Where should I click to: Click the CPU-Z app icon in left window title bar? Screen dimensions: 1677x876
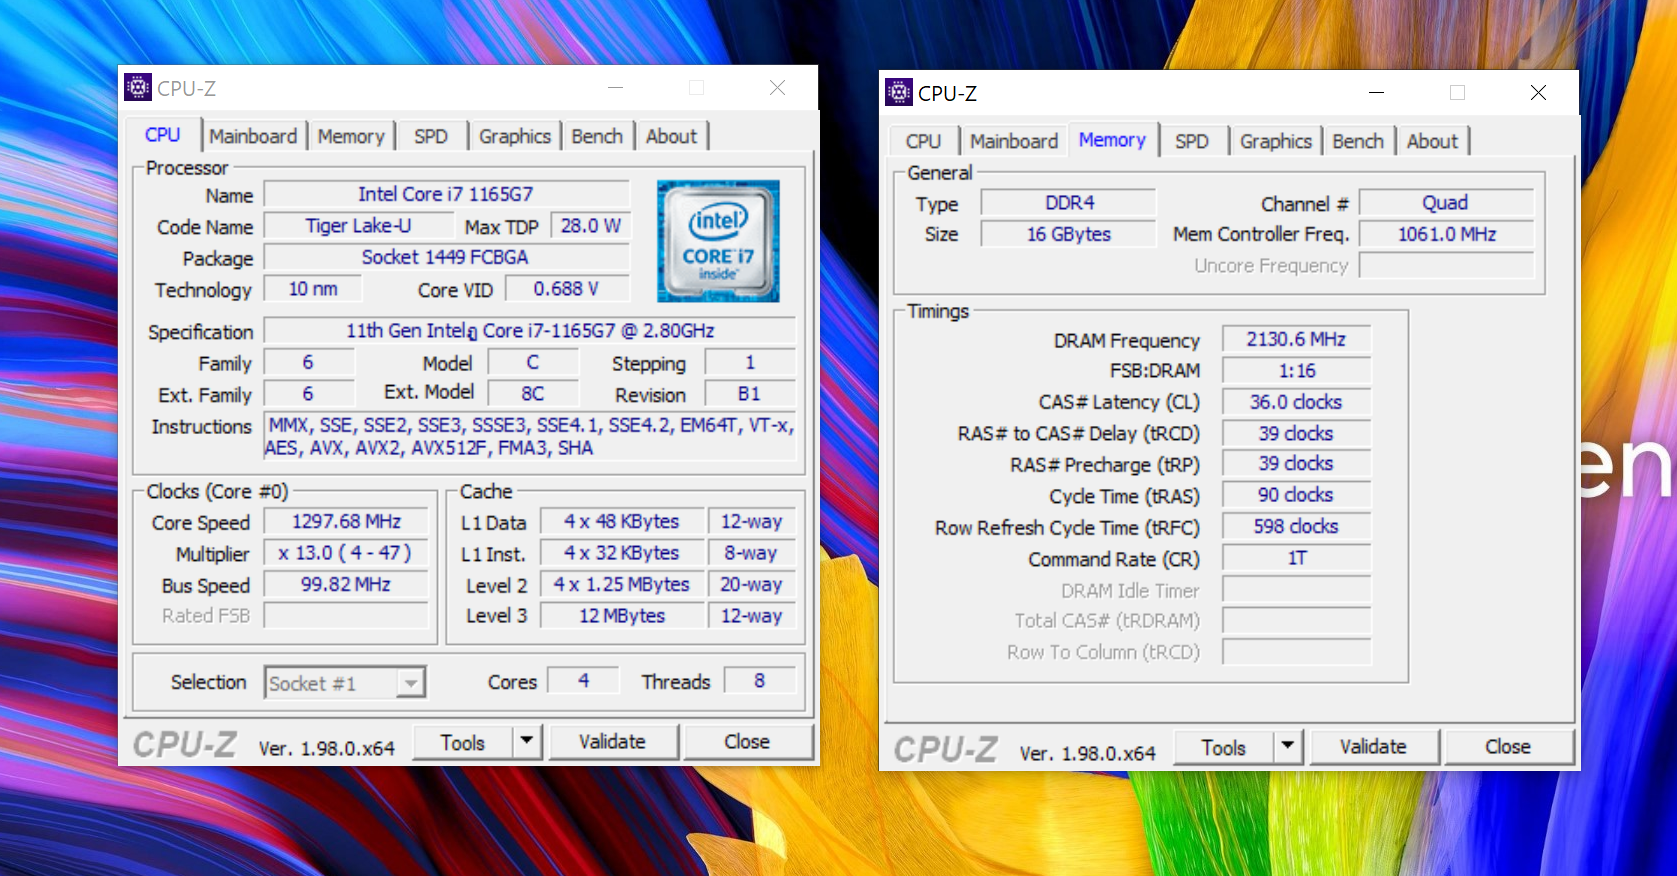point(138,88)
